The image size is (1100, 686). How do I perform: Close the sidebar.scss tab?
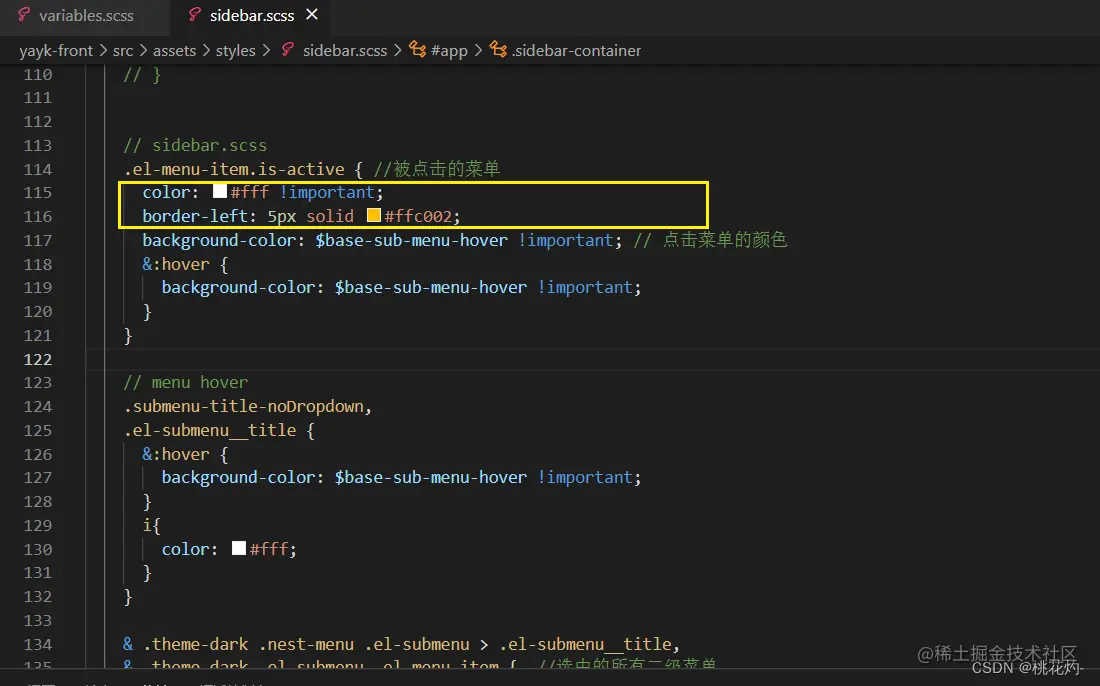pos(312,15)
